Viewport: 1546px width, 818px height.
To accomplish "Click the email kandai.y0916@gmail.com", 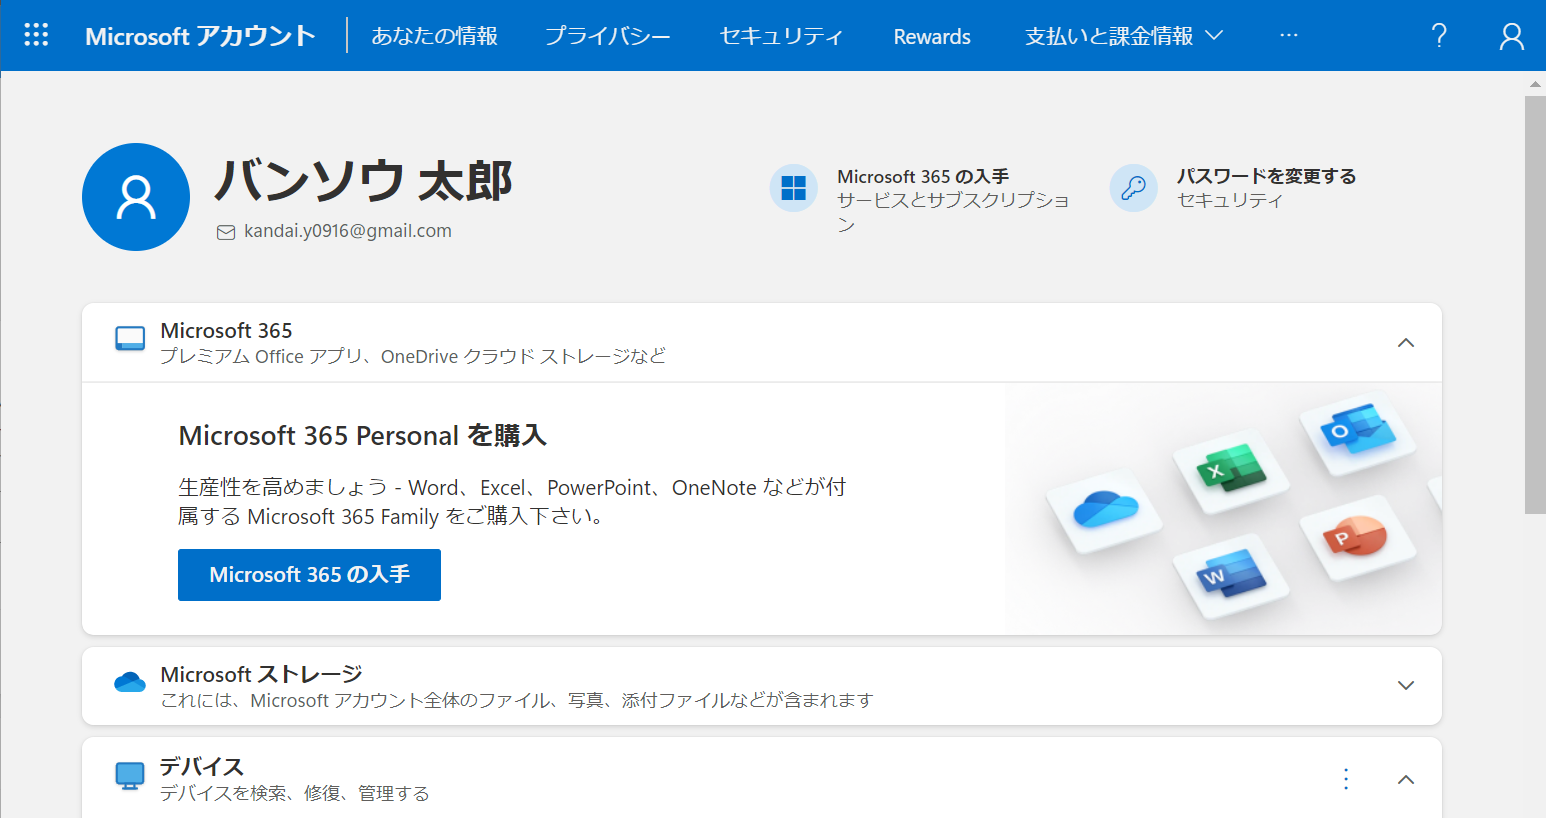I will coord(348,231).
